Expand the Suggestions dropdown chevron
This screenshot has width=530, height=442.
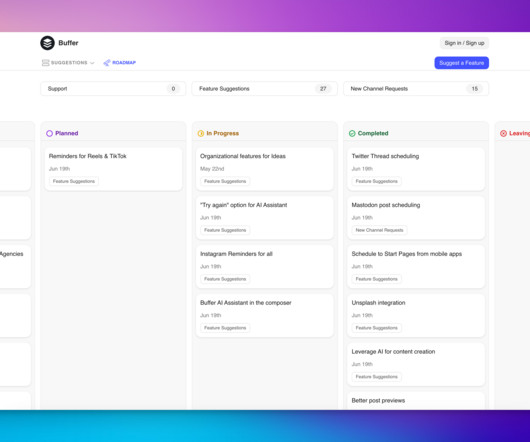coord(92,63)
